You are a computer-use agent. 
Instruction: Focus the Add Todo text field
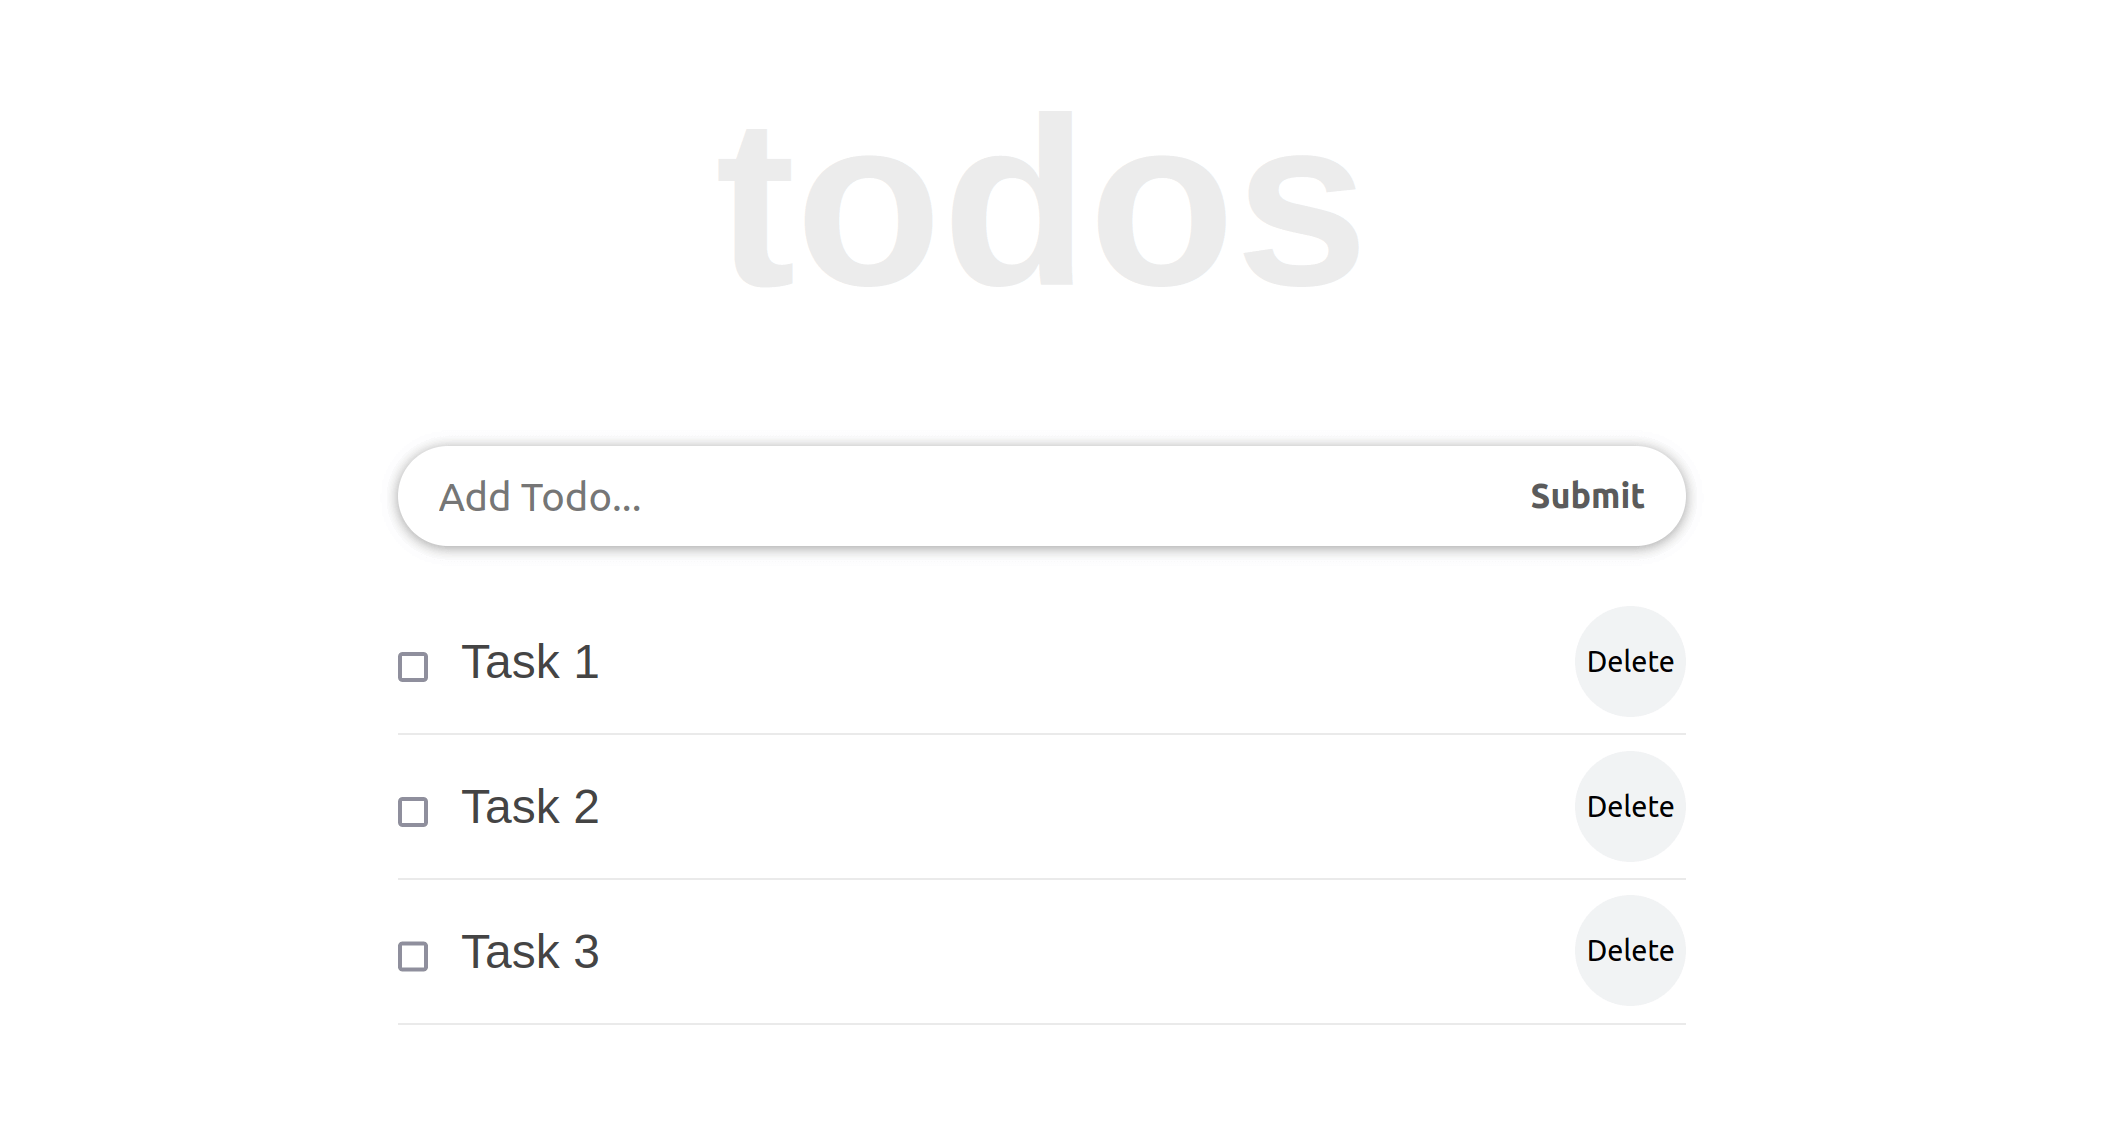[950, 496]
